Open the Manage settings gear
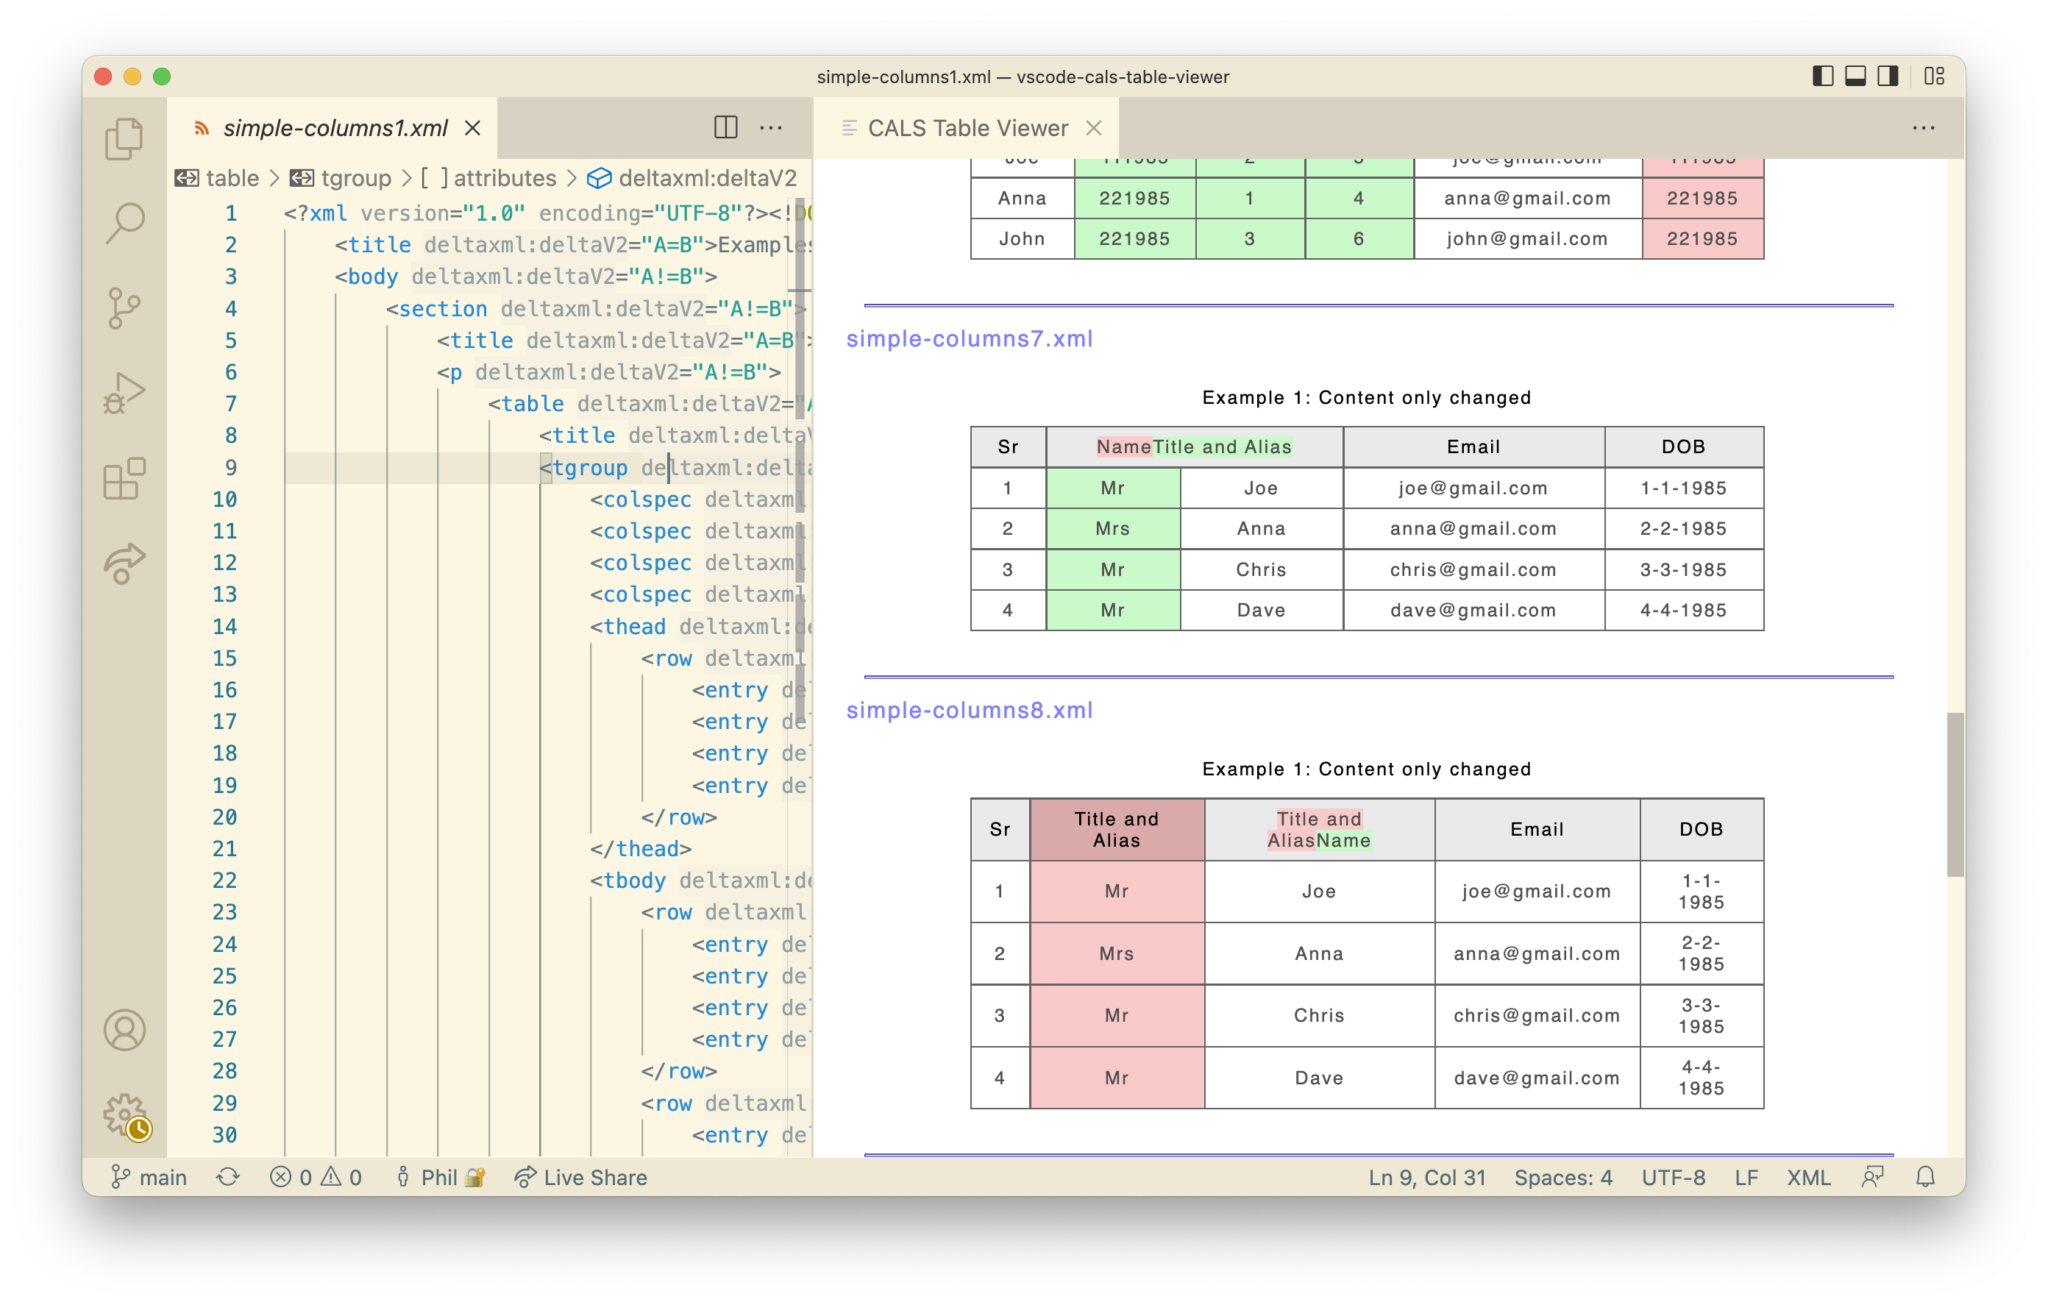Screen dimensions: 2048x1305 coord(122,1113)
